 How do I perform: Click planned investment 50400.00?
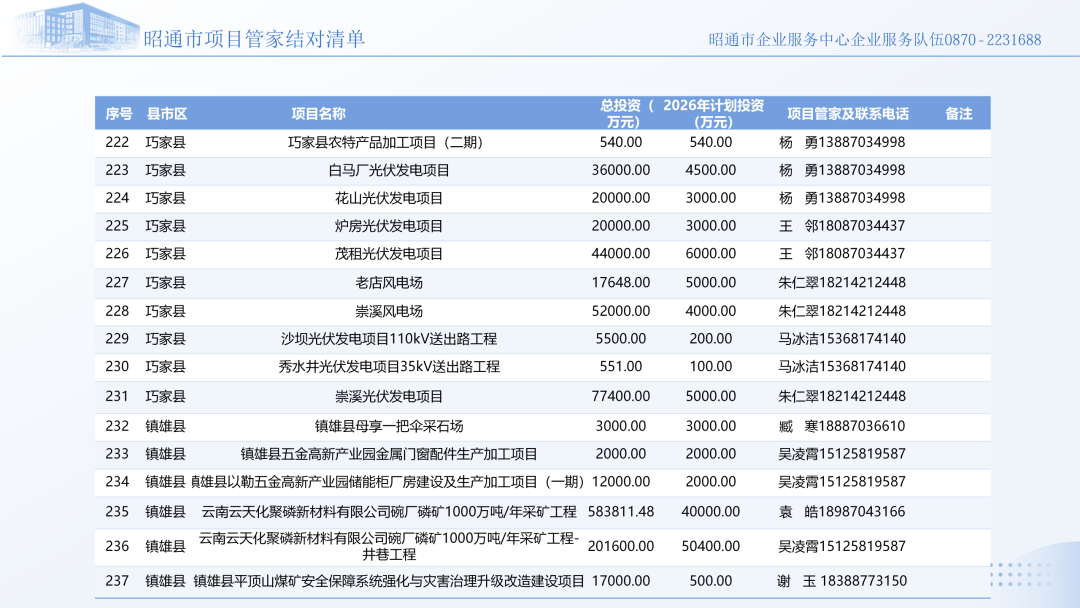(711, 547)
